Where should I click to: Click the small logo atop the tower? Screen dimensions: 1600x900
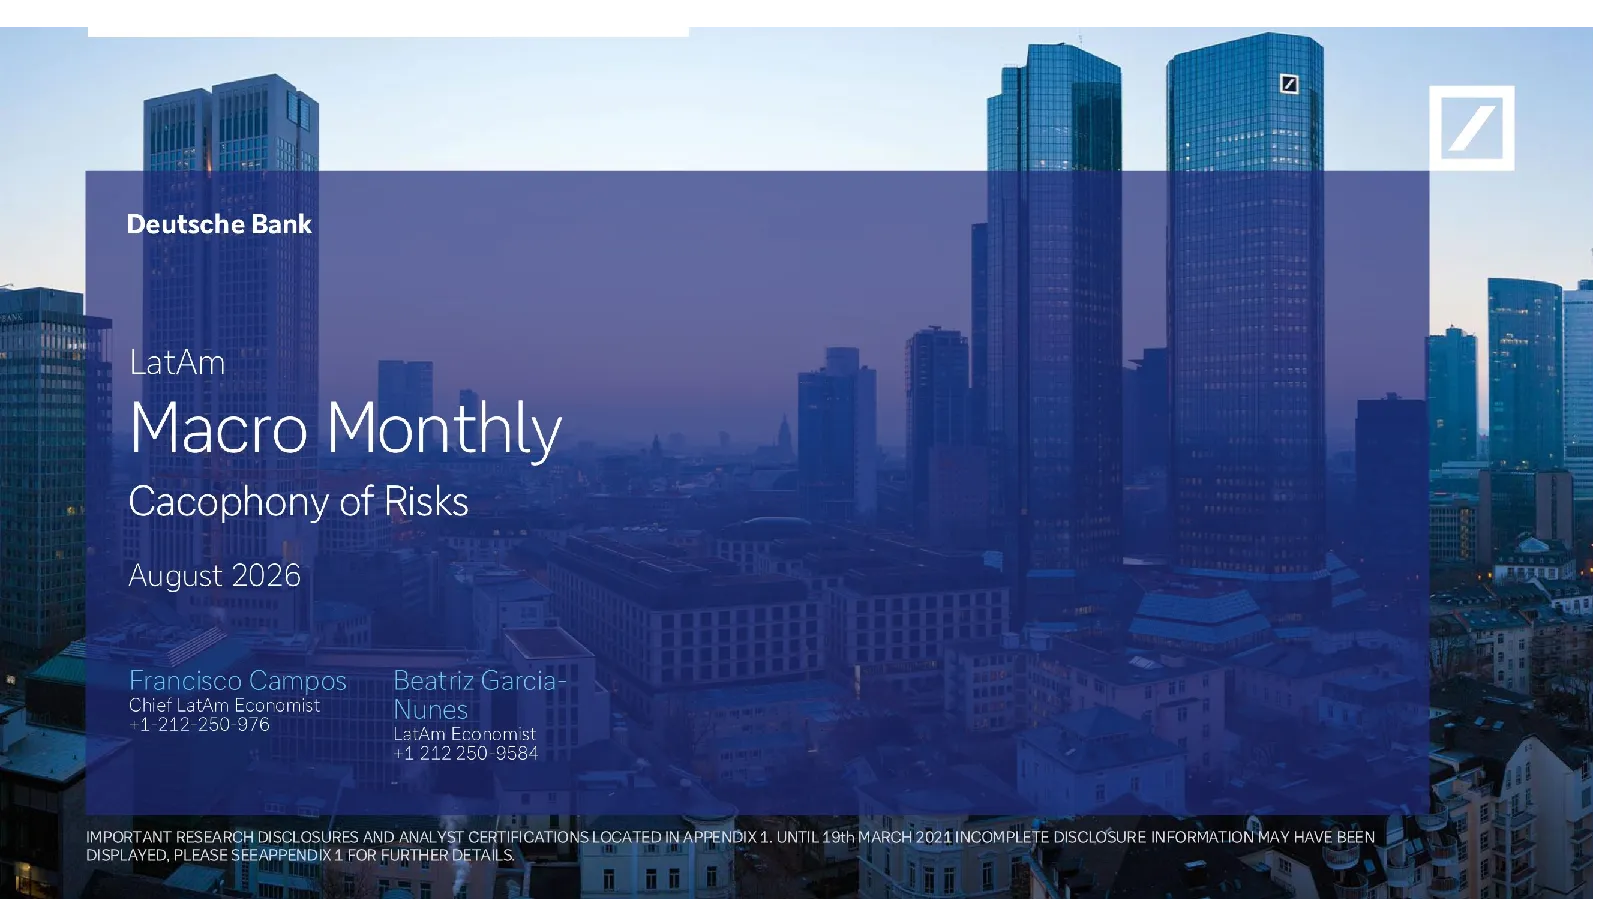coord(1289,84)
